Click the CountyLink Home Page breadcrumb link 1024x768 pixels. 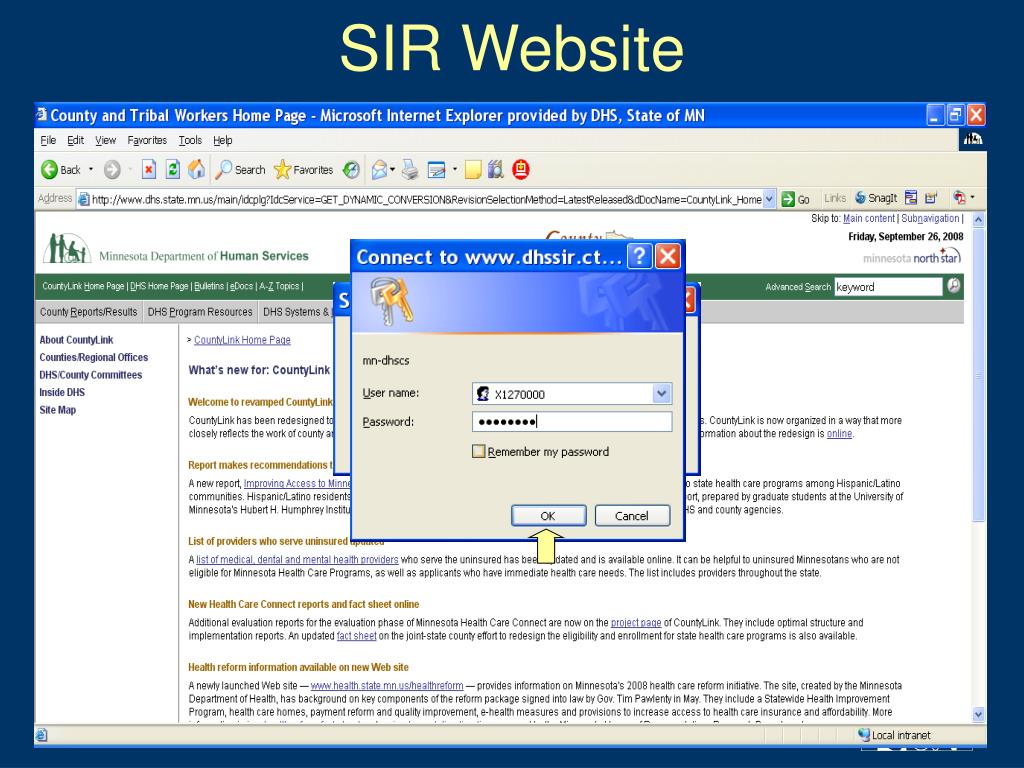pyautogui.click(x=242, y=340)
